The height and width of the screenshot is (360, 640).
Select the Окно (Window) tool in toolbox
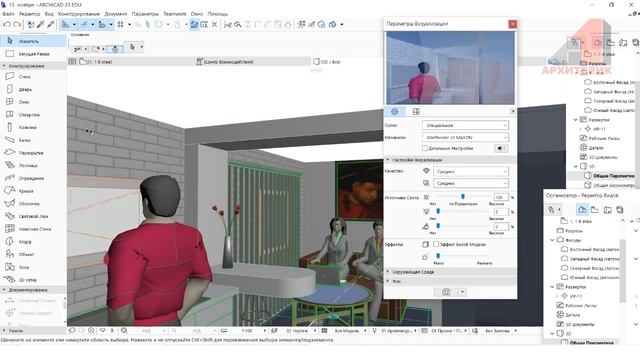click(x=33, y=102)
